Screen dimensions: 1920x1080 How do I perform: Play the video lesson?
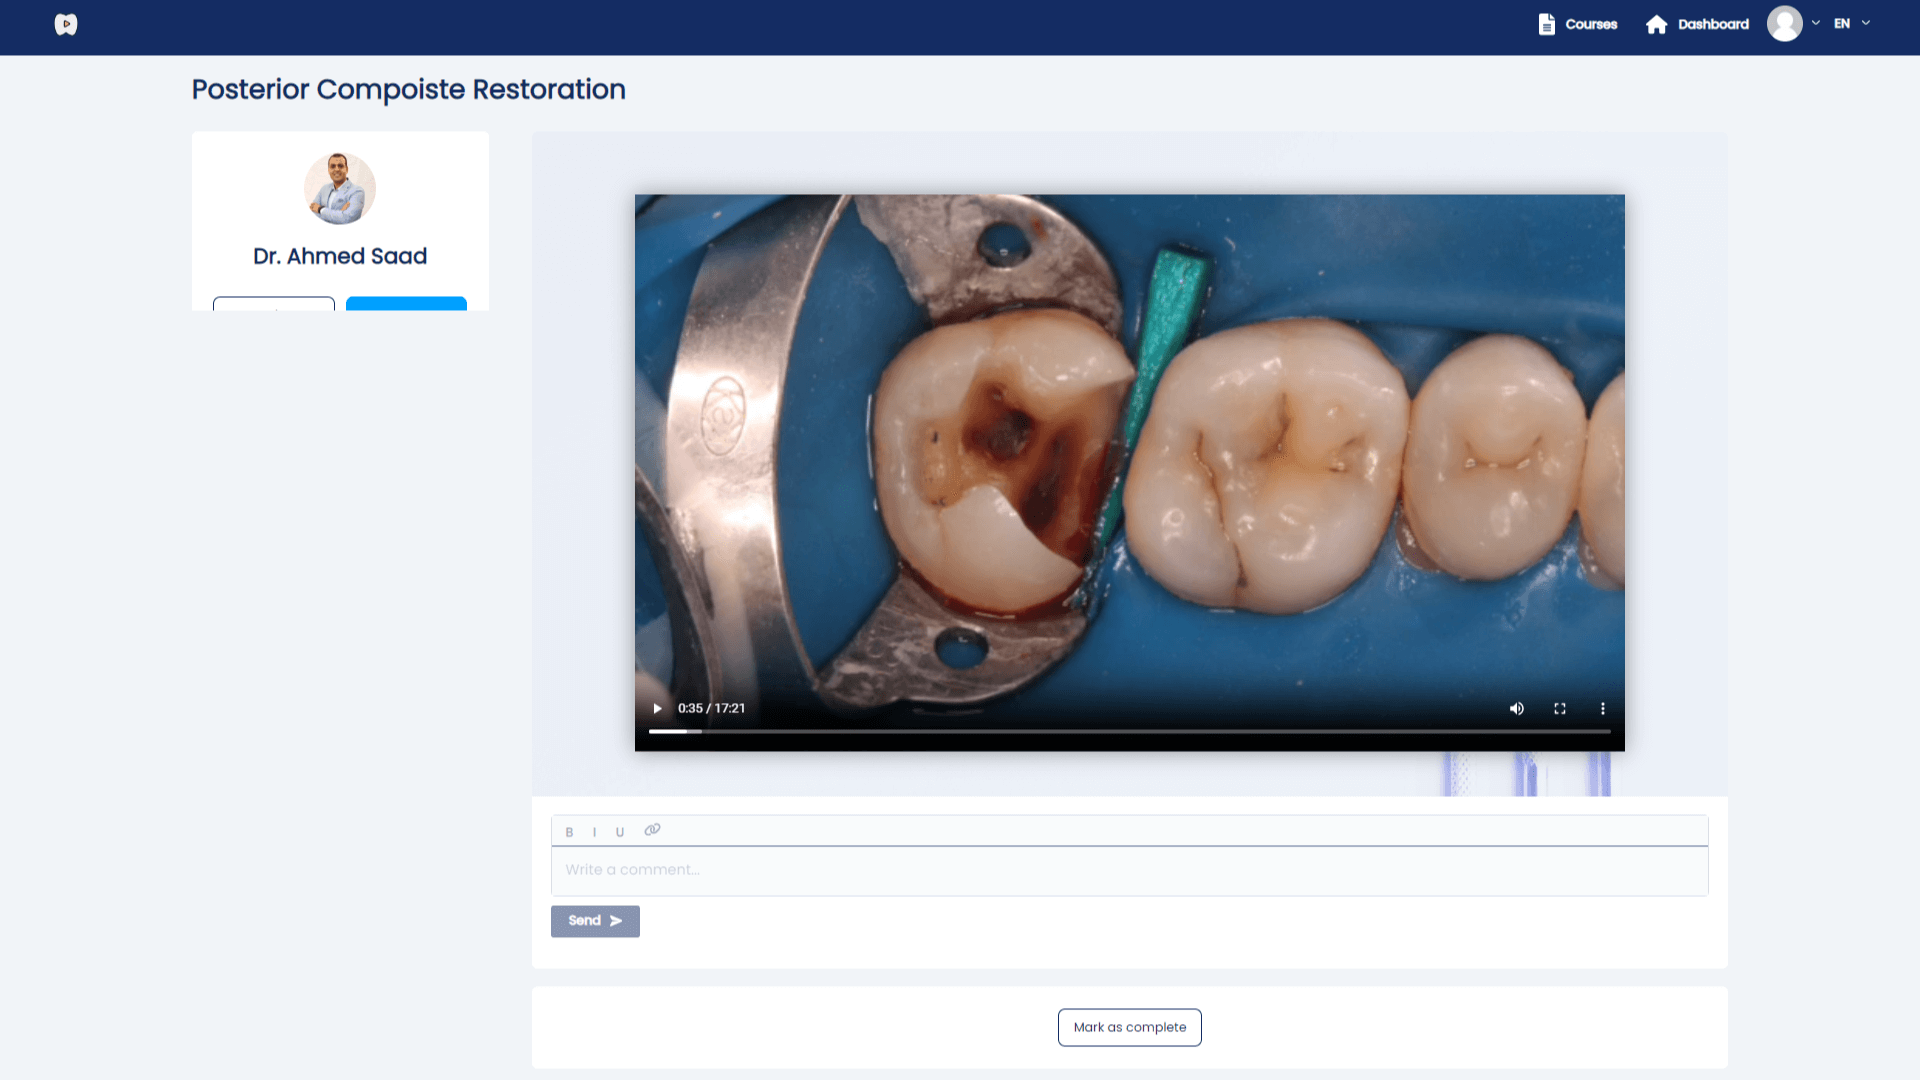(657, 708)
